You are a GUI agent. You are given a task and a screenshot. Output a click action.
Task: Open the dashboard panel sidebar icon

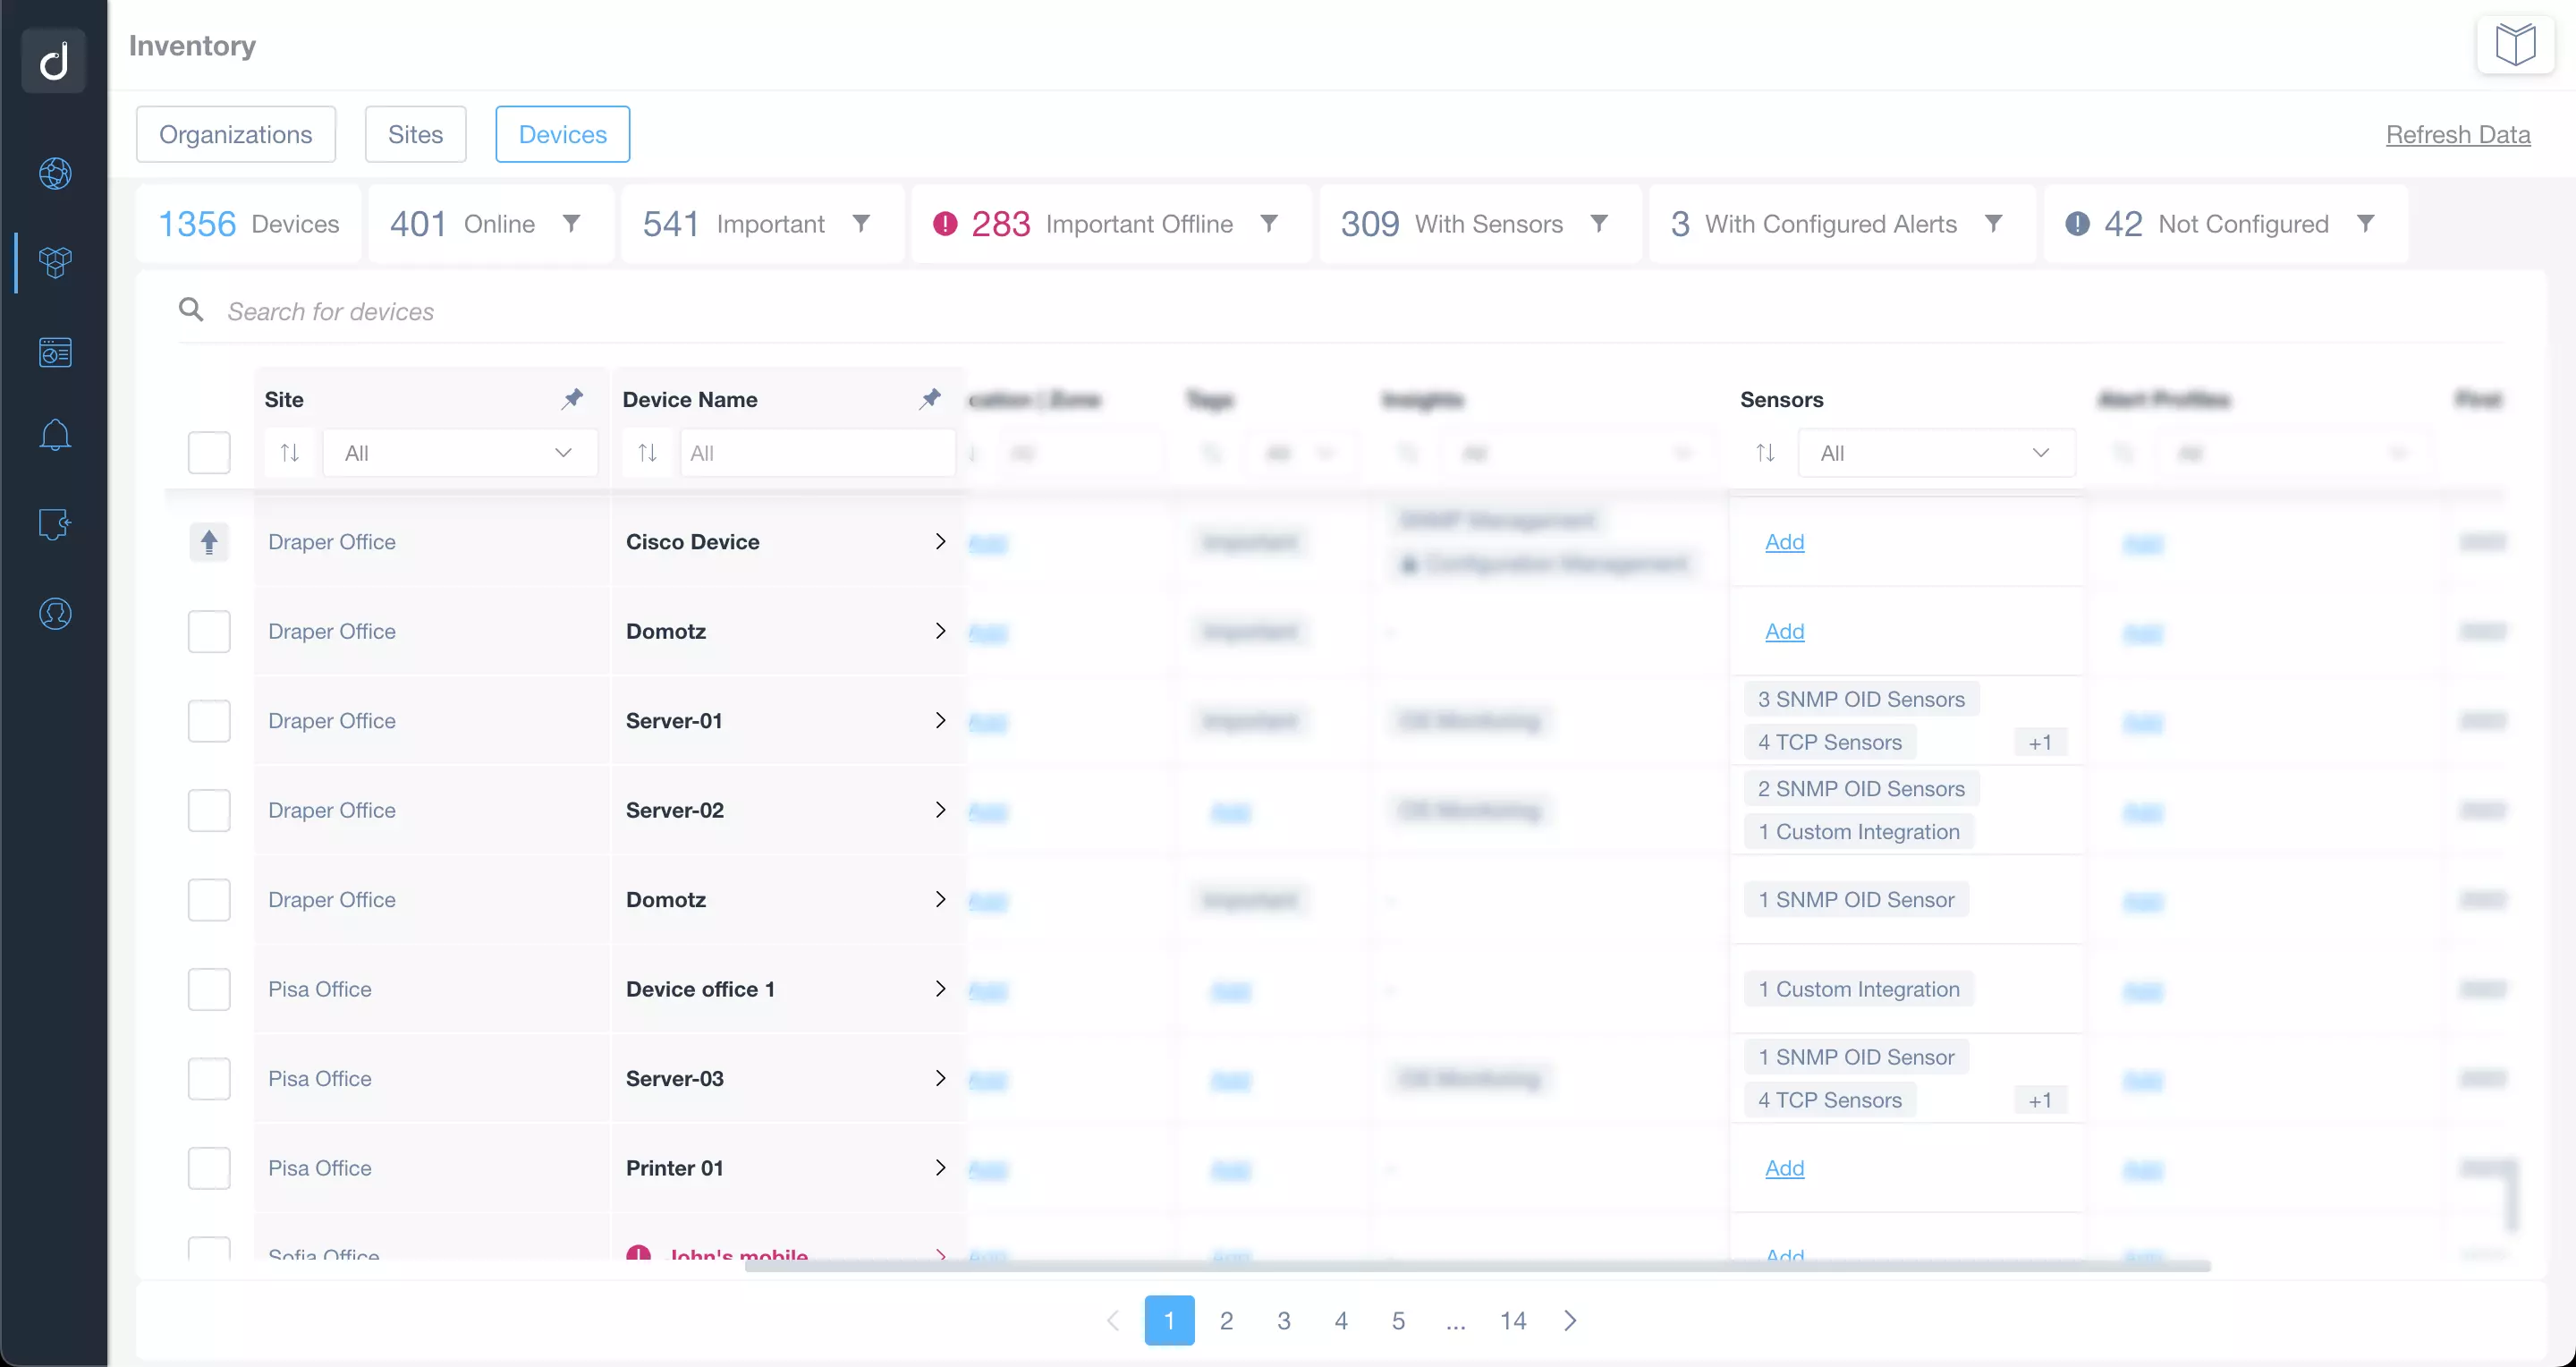pyautogui.click(x=55, y=352)
